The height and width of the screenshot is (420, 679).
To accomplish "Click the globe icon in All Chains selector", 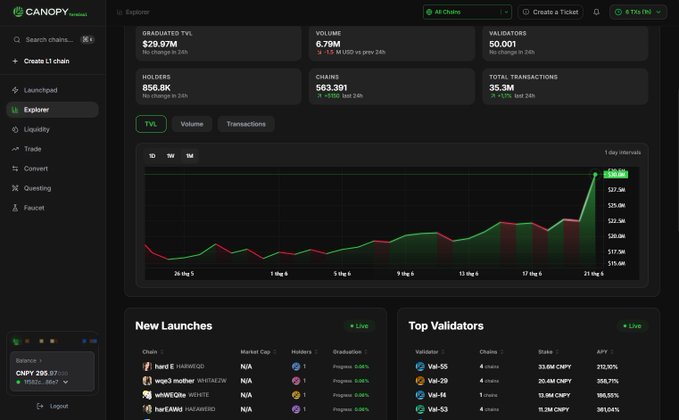I will pyautogui.click(x=429, y=12).
